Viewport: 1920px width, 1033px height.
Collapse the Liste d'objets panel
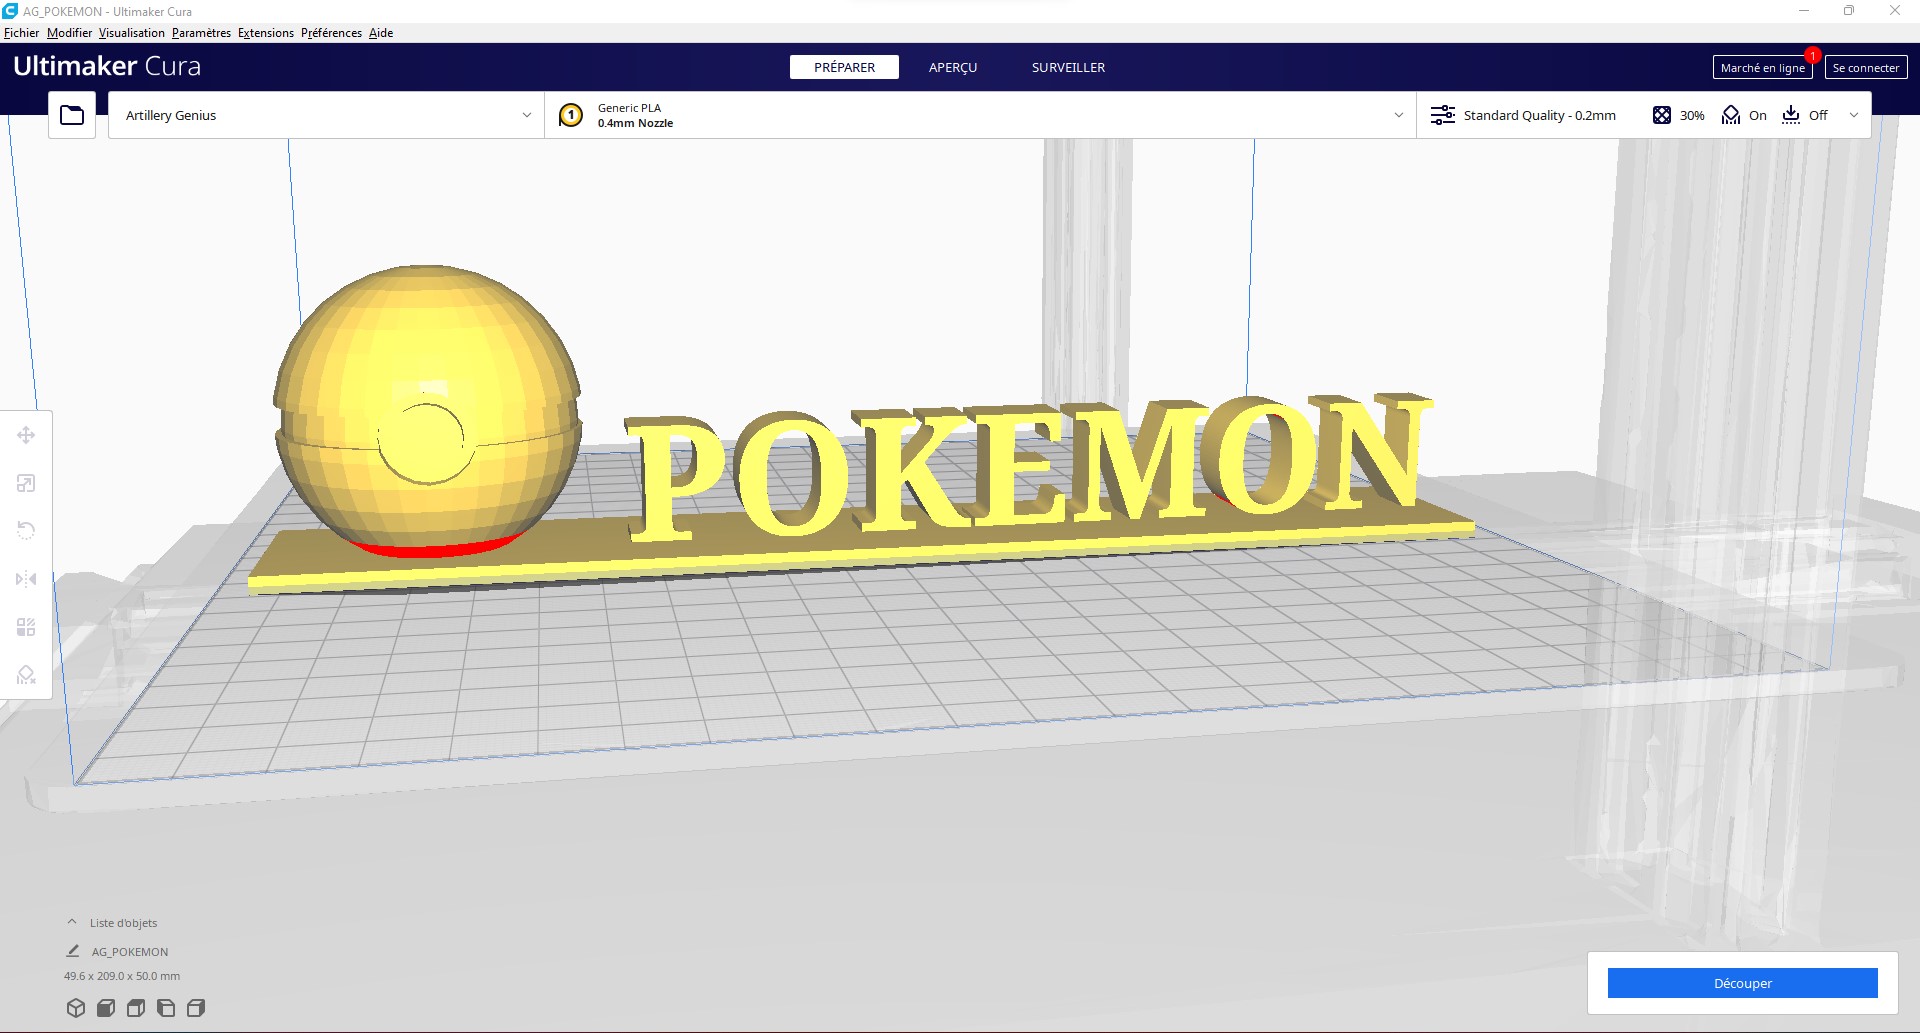coord(70,921)
